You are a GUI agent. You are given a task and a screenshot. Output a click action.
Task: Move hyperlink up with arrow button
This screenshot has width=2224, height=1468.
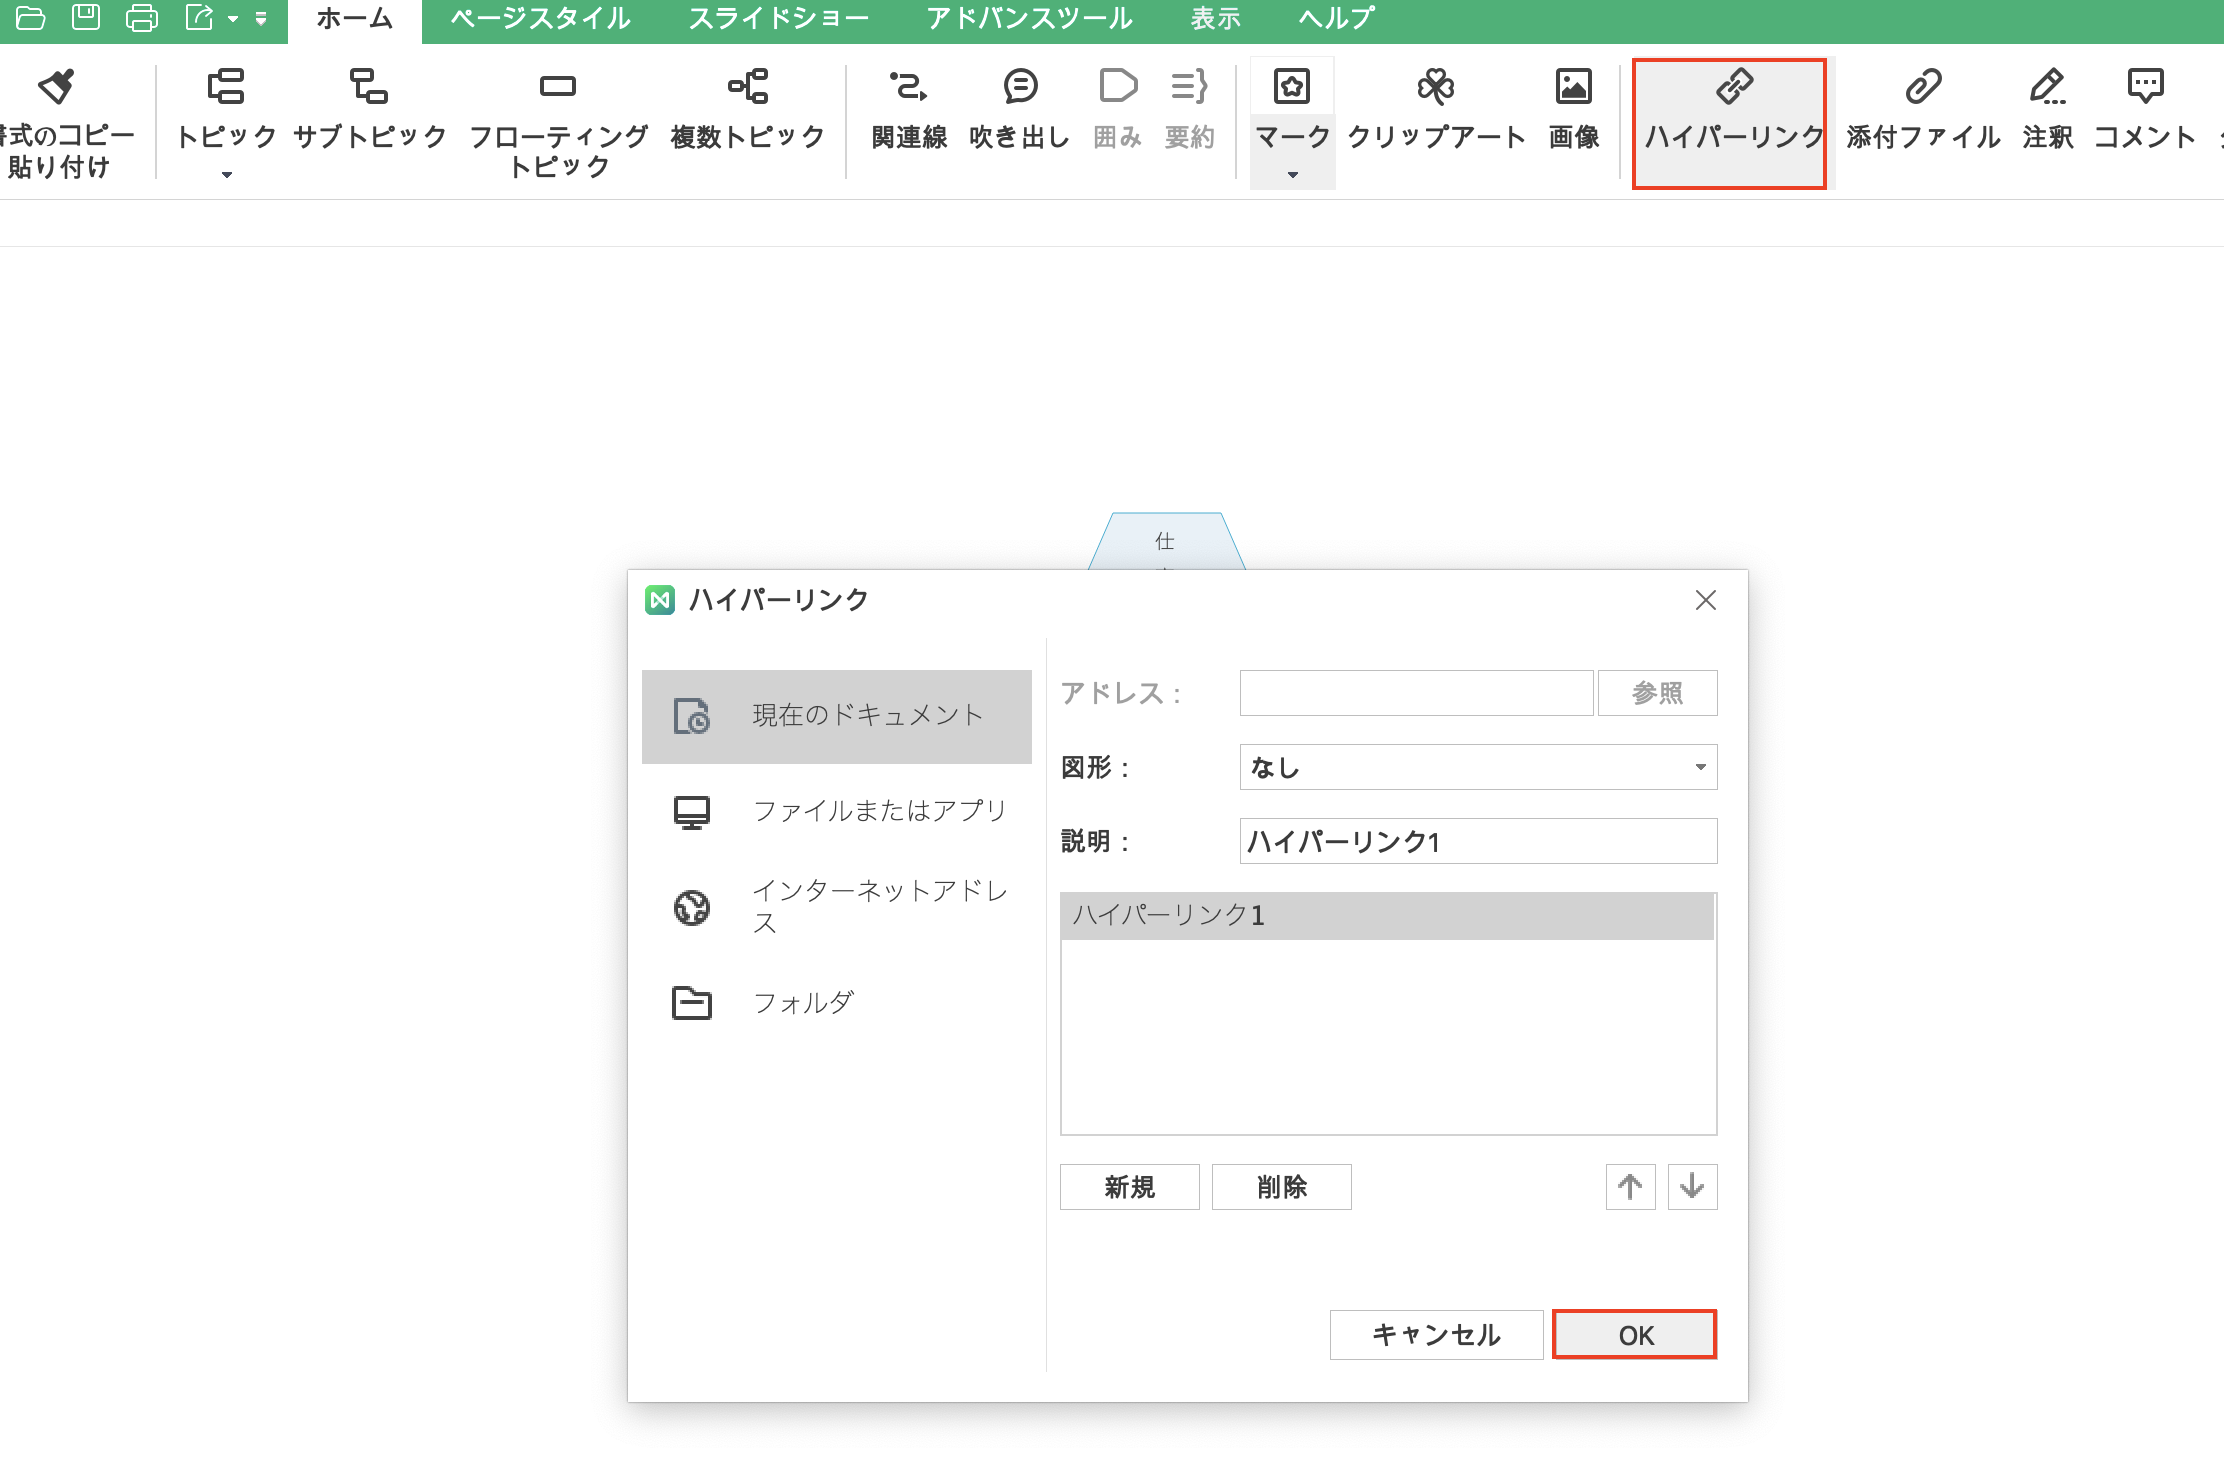click(x=1630, y=1187)
